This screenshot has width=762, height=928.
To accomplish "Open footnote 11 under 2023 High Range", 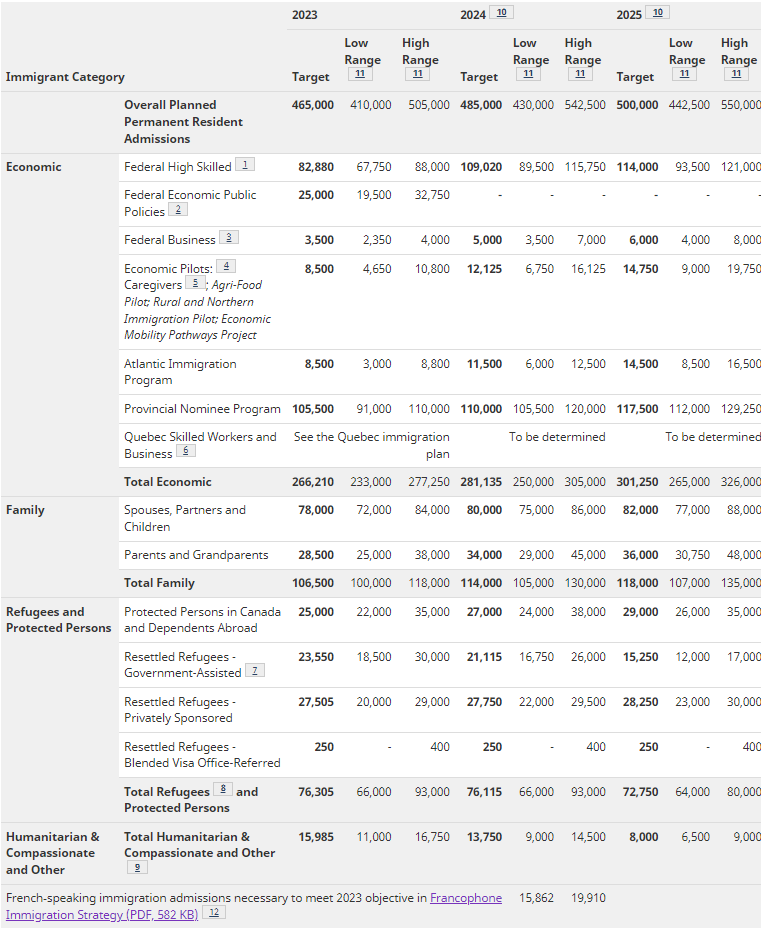I will pos(418,74).
